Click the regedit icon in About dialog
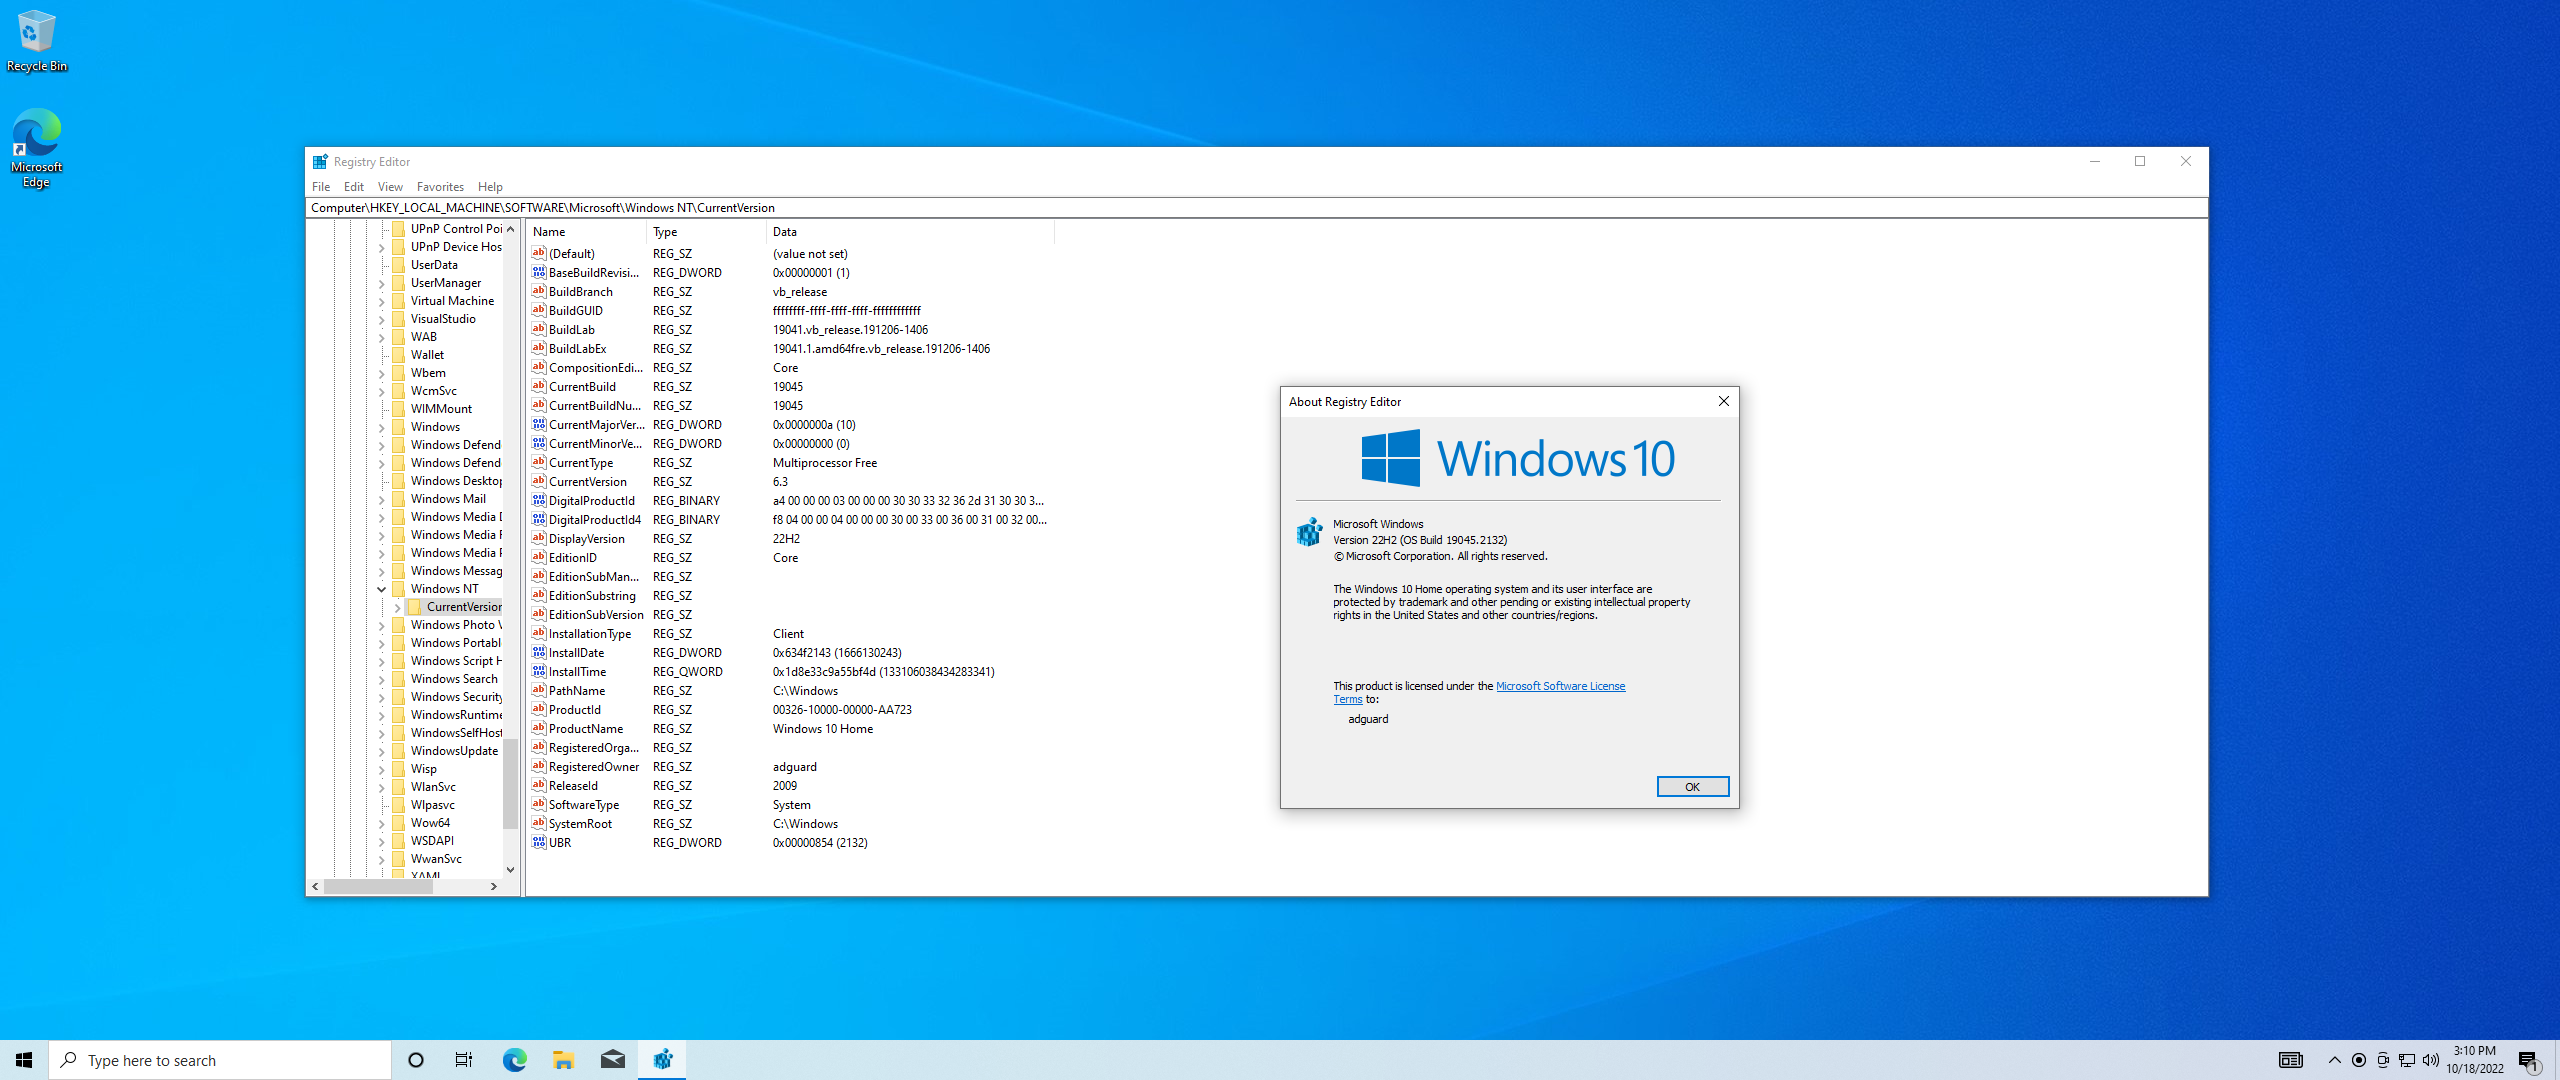The width and height of the screenshot is (2560, 1080). (x=1309, y=532)
